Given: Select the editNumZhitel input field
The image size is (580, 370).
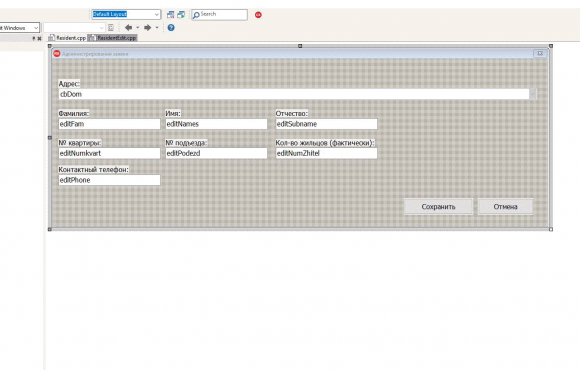Looking at the screenshot, I should 326,153.
